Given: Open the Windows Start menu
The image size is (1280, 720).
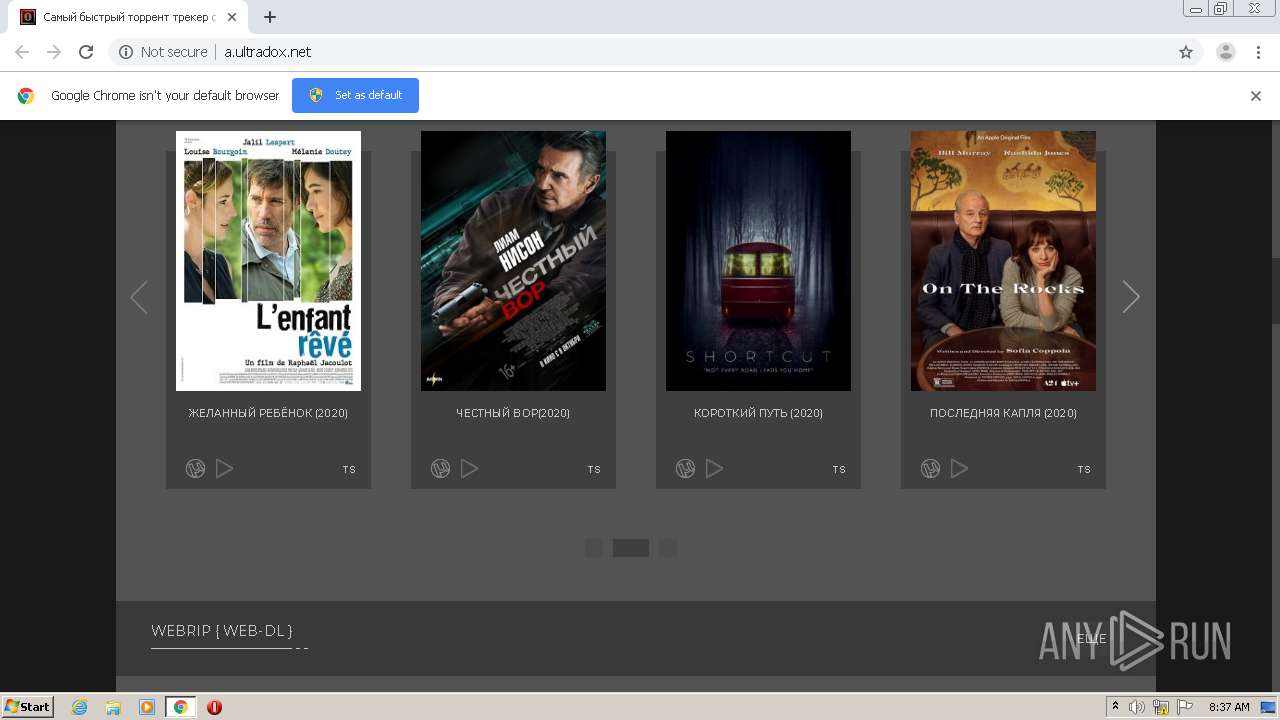Looking at the screenshot, I should 28,707.
